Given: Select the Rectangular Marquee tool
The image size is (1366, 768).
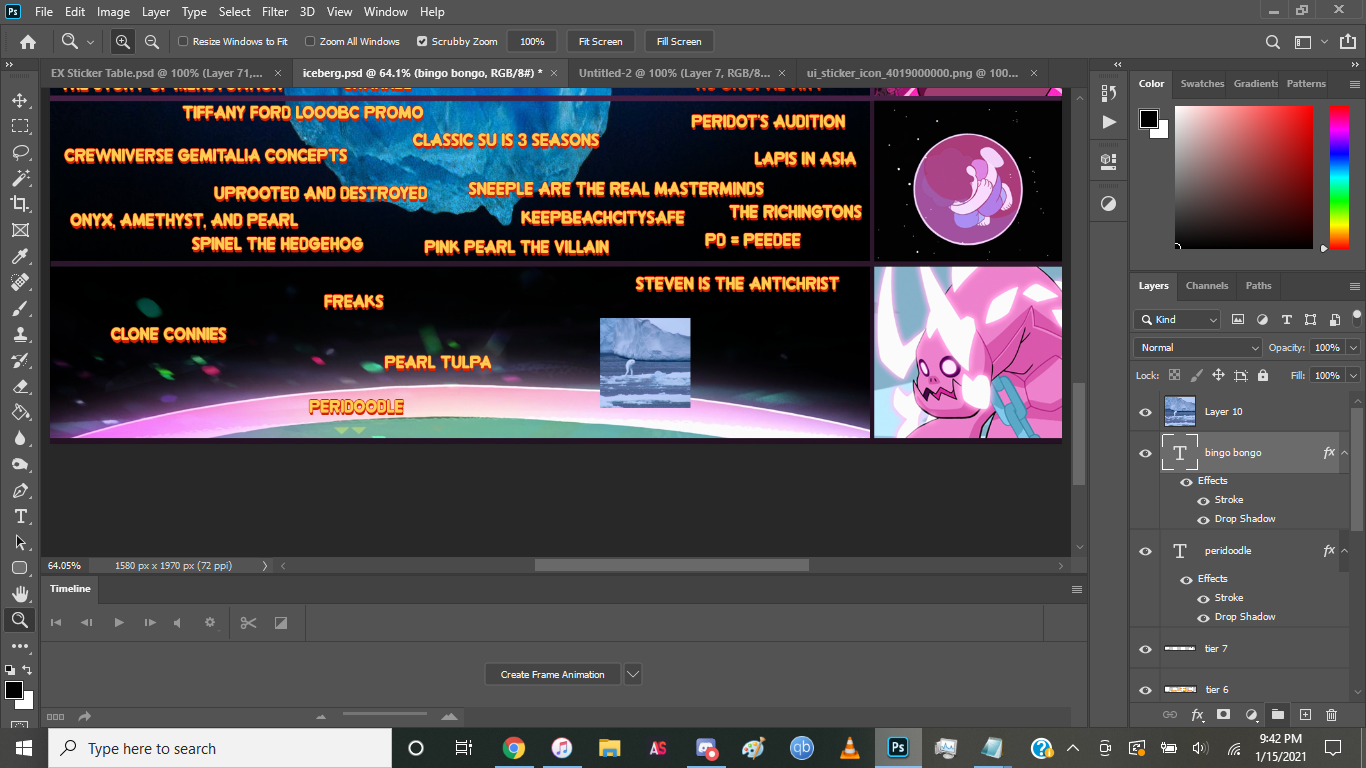Looking at the screenshot, I should pyautogui.click(x=19, y=126).
